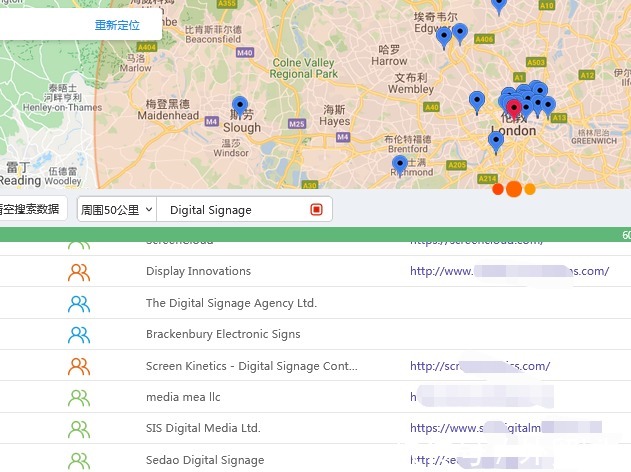
Task: Click the Colne Valley Regional Park label
Action: [303, 68]
